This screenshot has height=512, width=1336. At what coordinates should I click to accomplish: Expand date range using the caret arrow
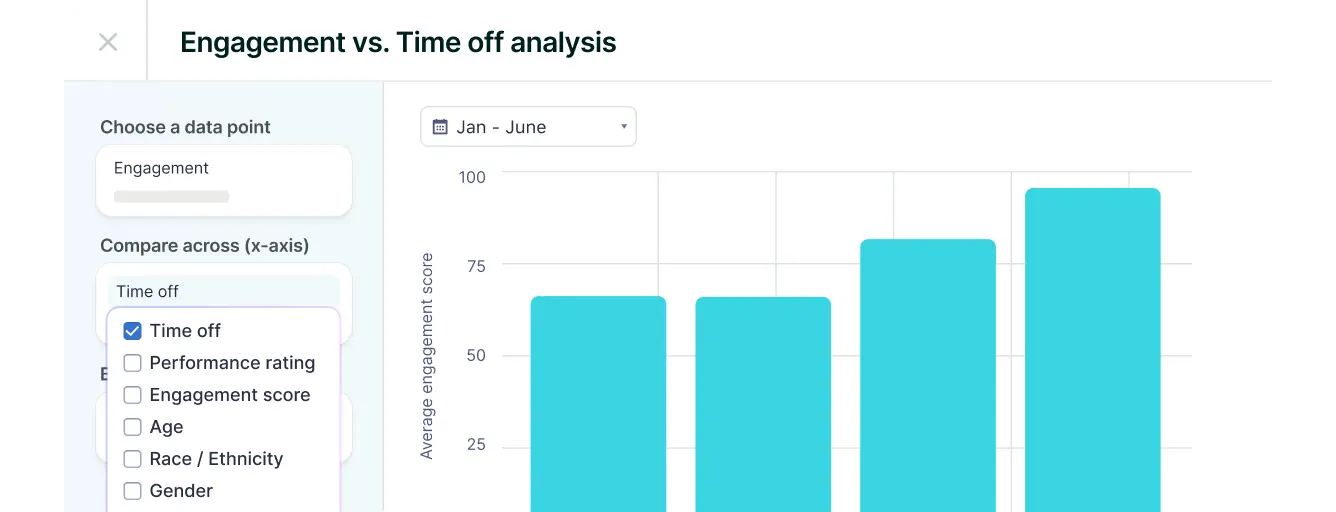click(x=623, y=127)
